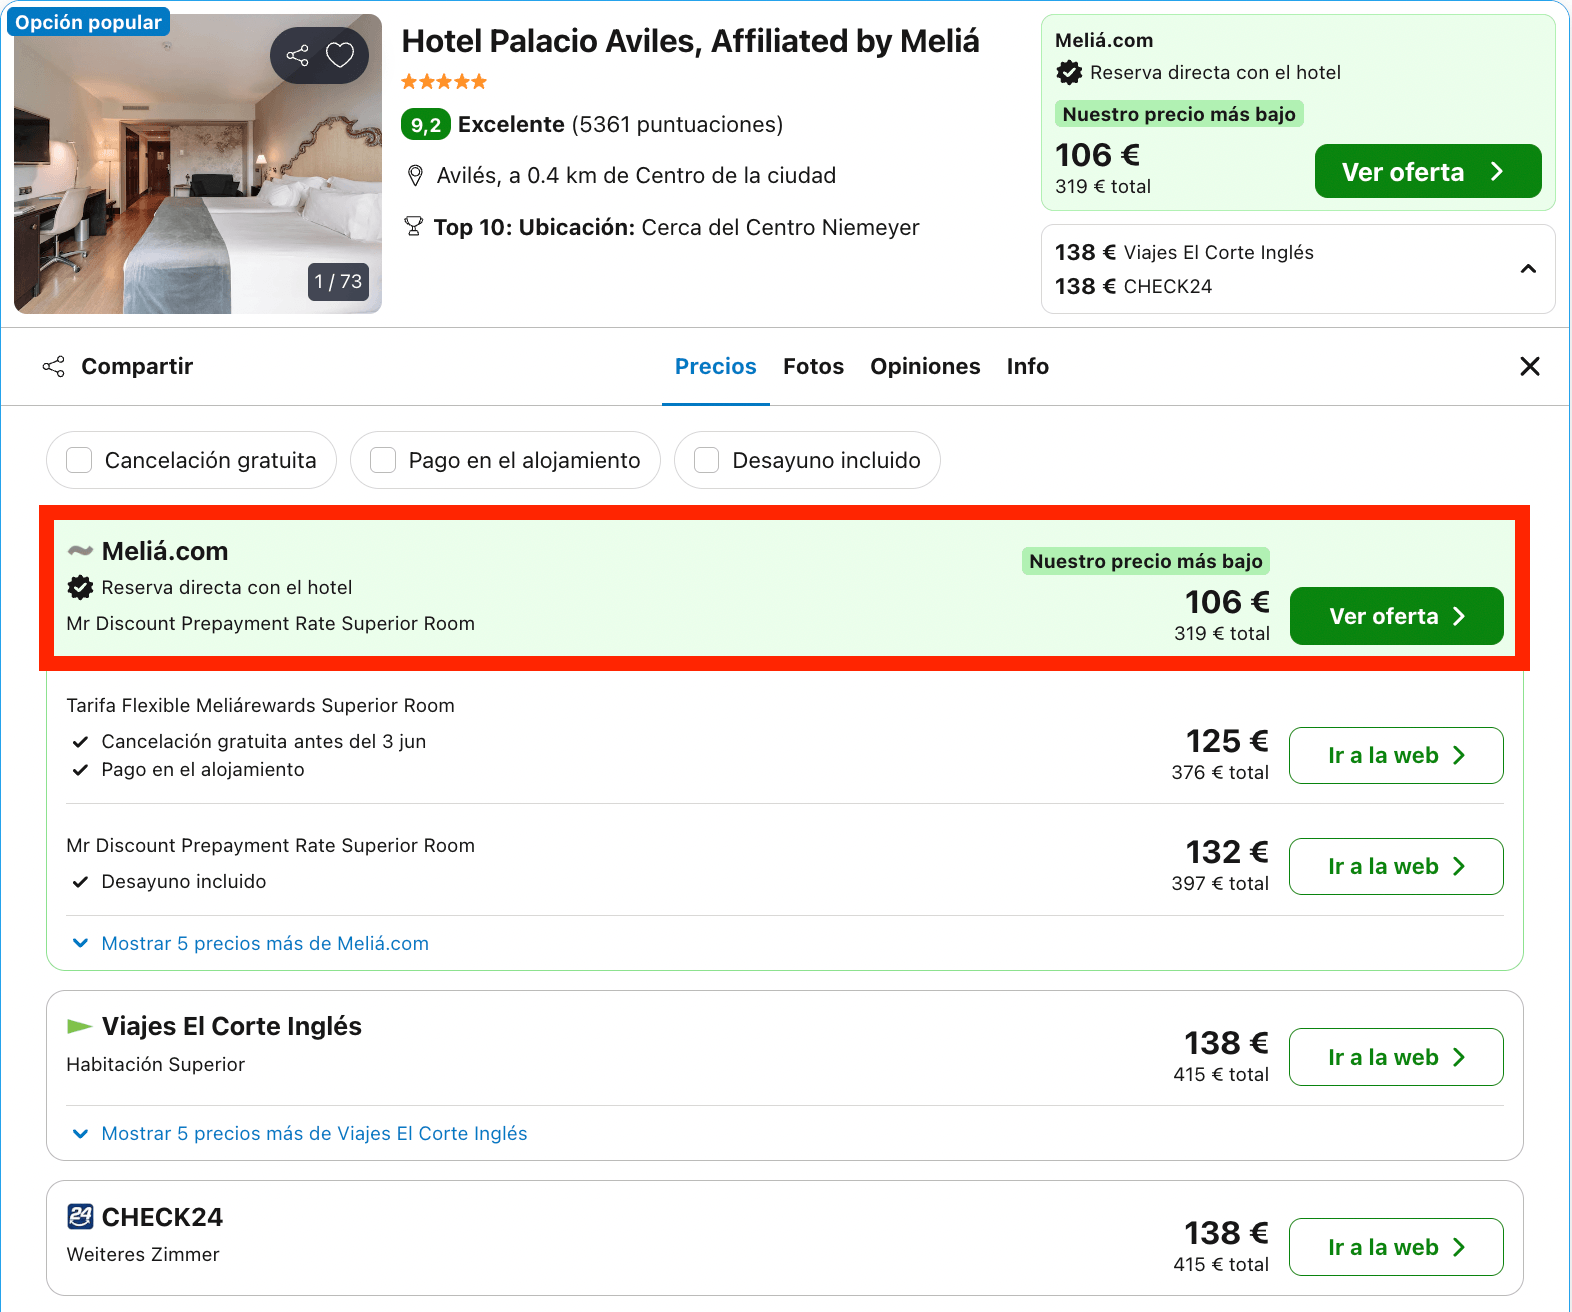Click the Desayuno incluido feature under 132 € rate
The image size is (1572, 1312).
pos(184,881)
